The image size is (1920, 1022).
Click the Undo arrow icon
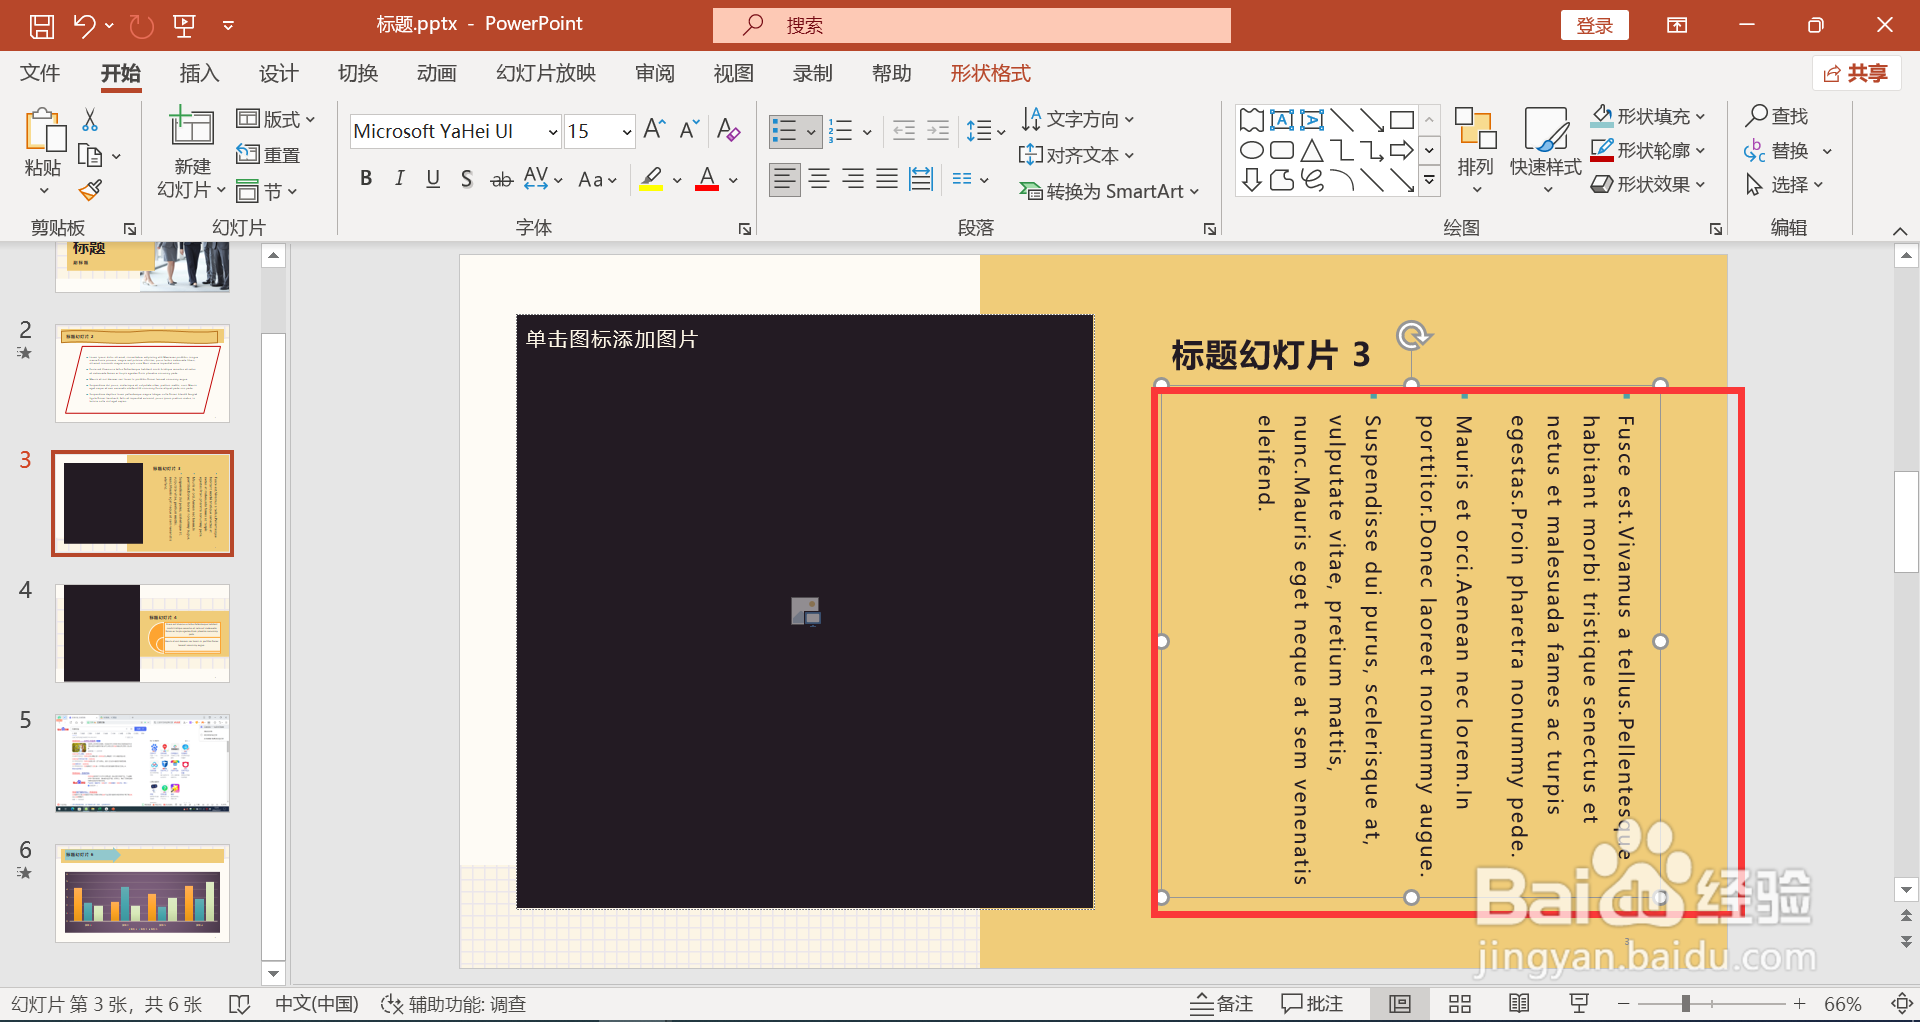coord(84,25)
